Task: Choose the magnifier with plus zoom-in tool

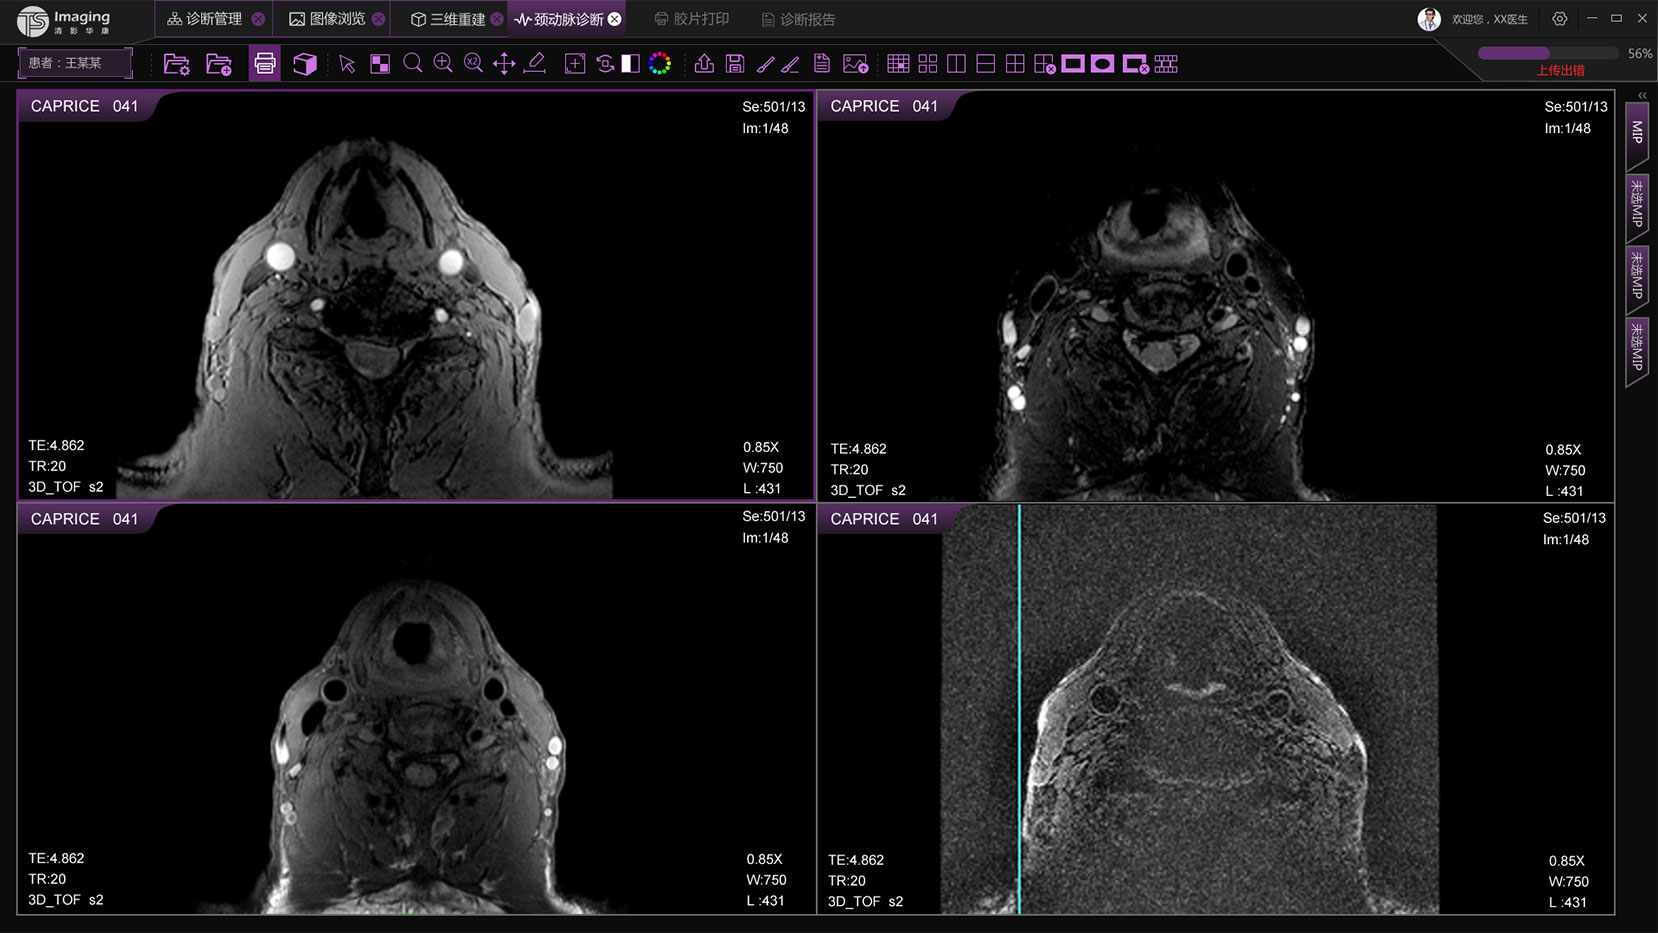Action: [443, 64]
